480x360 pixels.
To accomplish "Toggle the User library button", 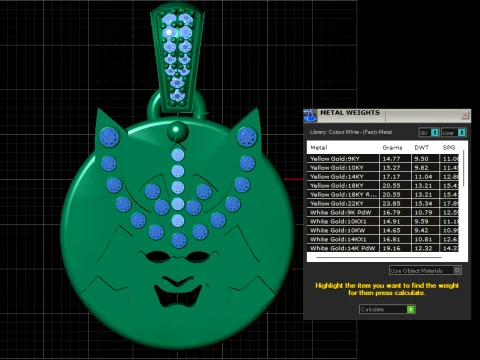I will pyautogui.click(x=454, y=133).
